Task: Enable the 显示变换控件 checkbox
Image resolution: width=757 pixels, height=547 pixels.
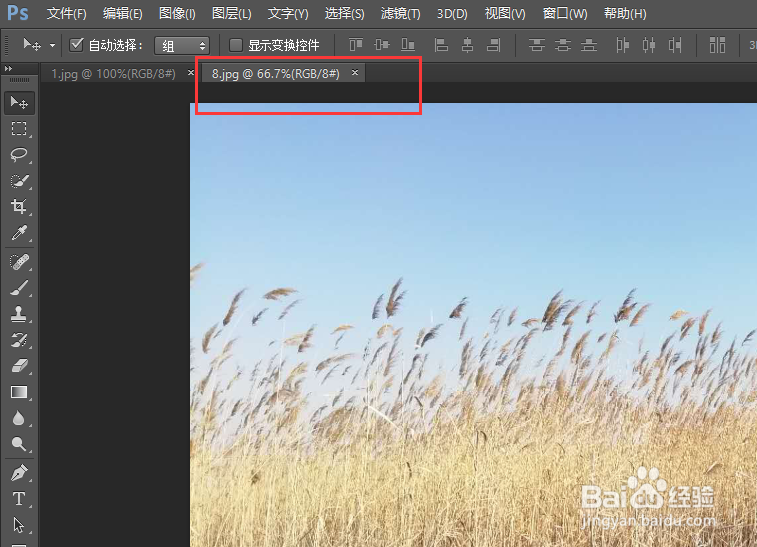Action: tap(236, 45)
